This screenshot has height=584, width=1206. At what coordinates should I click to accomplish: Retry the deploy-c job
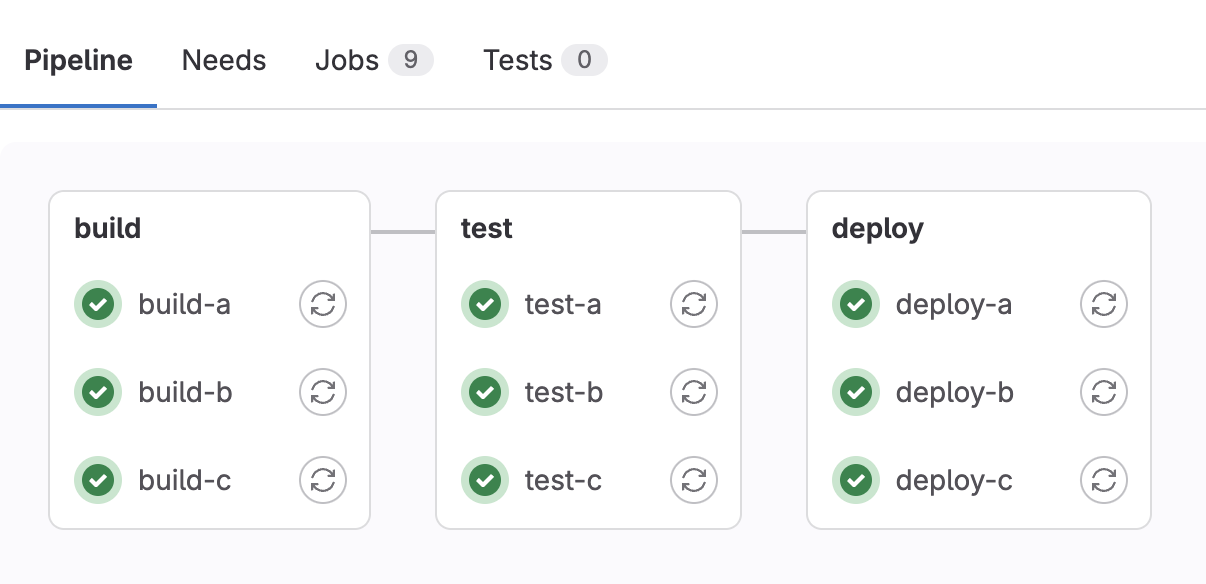tap(1103, 480)
